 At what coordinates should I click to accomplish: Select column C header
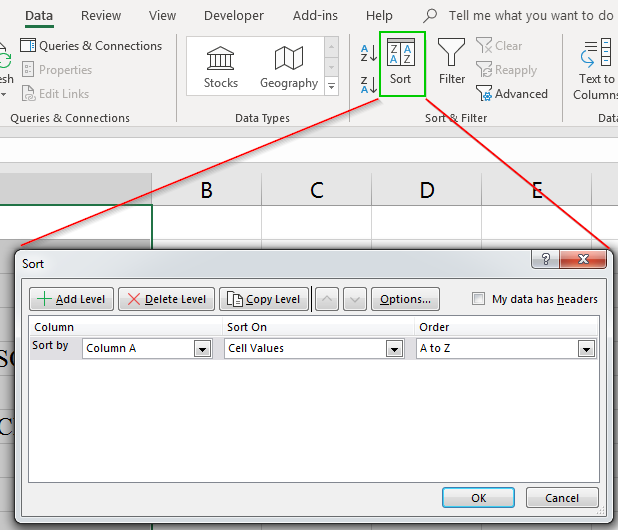316,190
